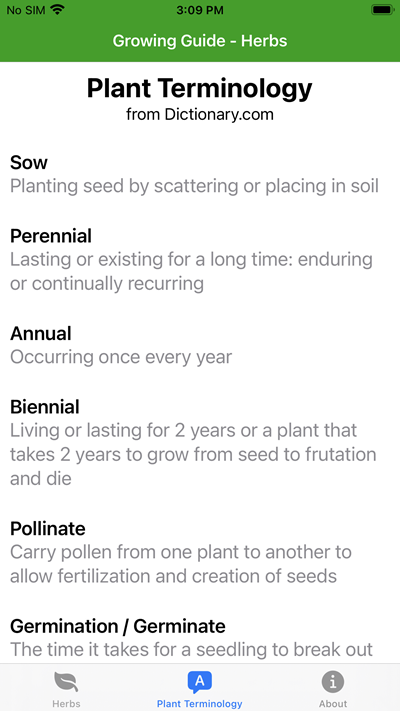
Task: Switch to the Herbs tab label
Action: tap(66, 704)
